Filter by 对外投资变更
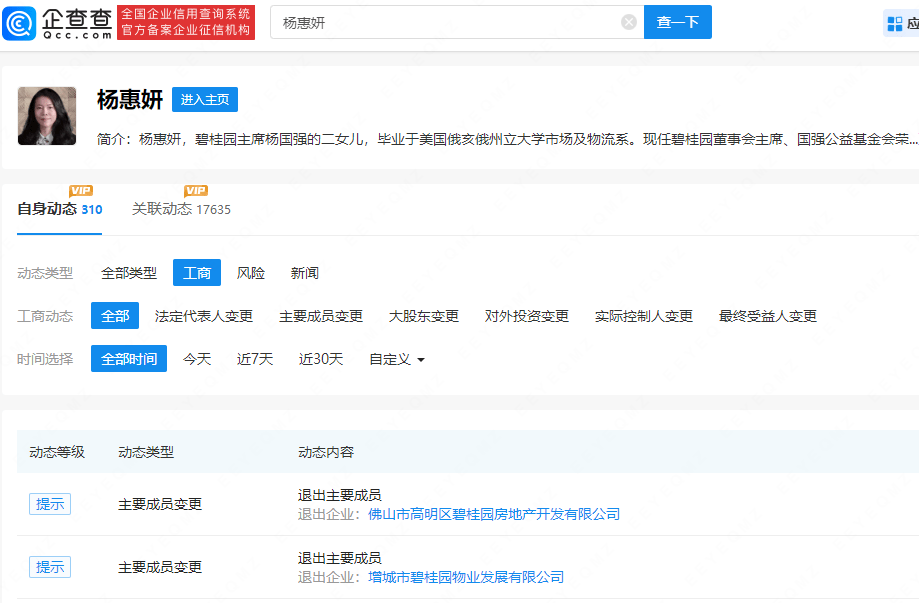This screenshot has height=603, width=919. click(527, 316)
